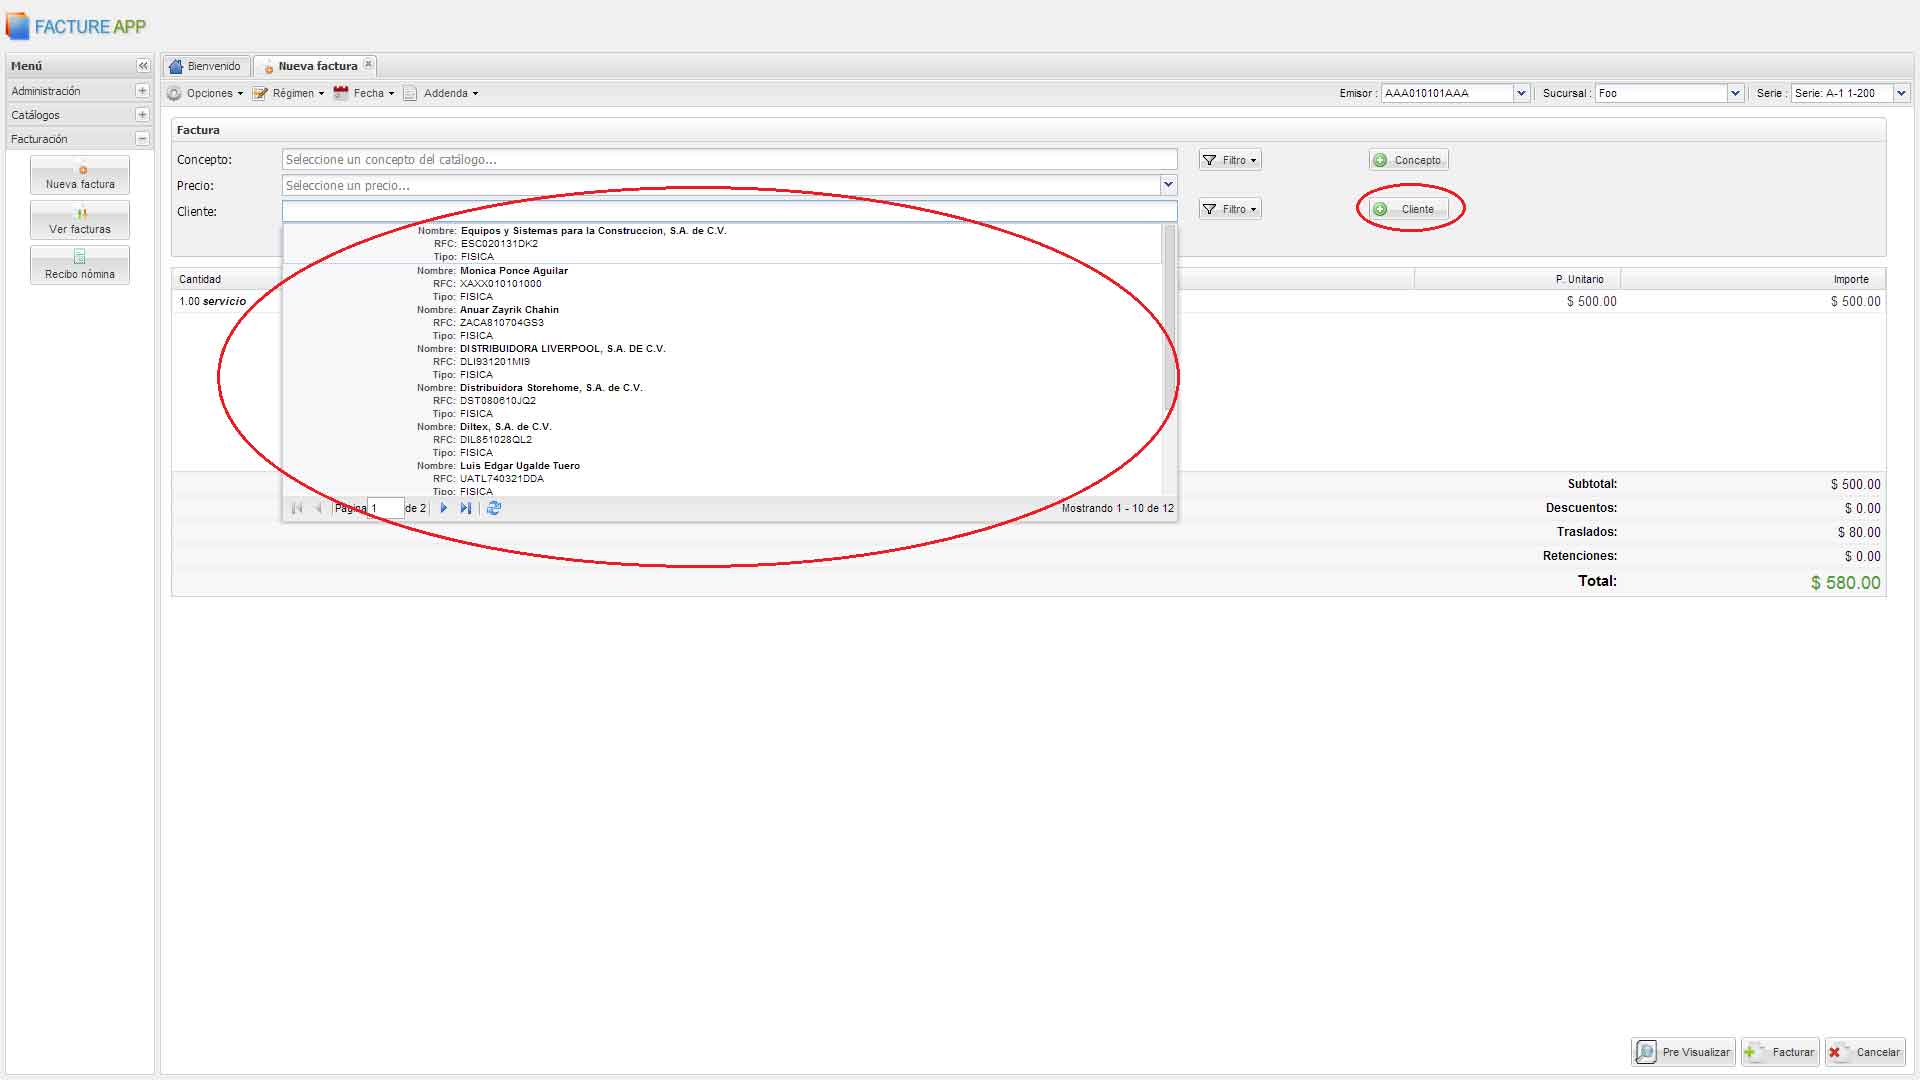Open the Sucursal dropdown arrow

(1735, 93)
